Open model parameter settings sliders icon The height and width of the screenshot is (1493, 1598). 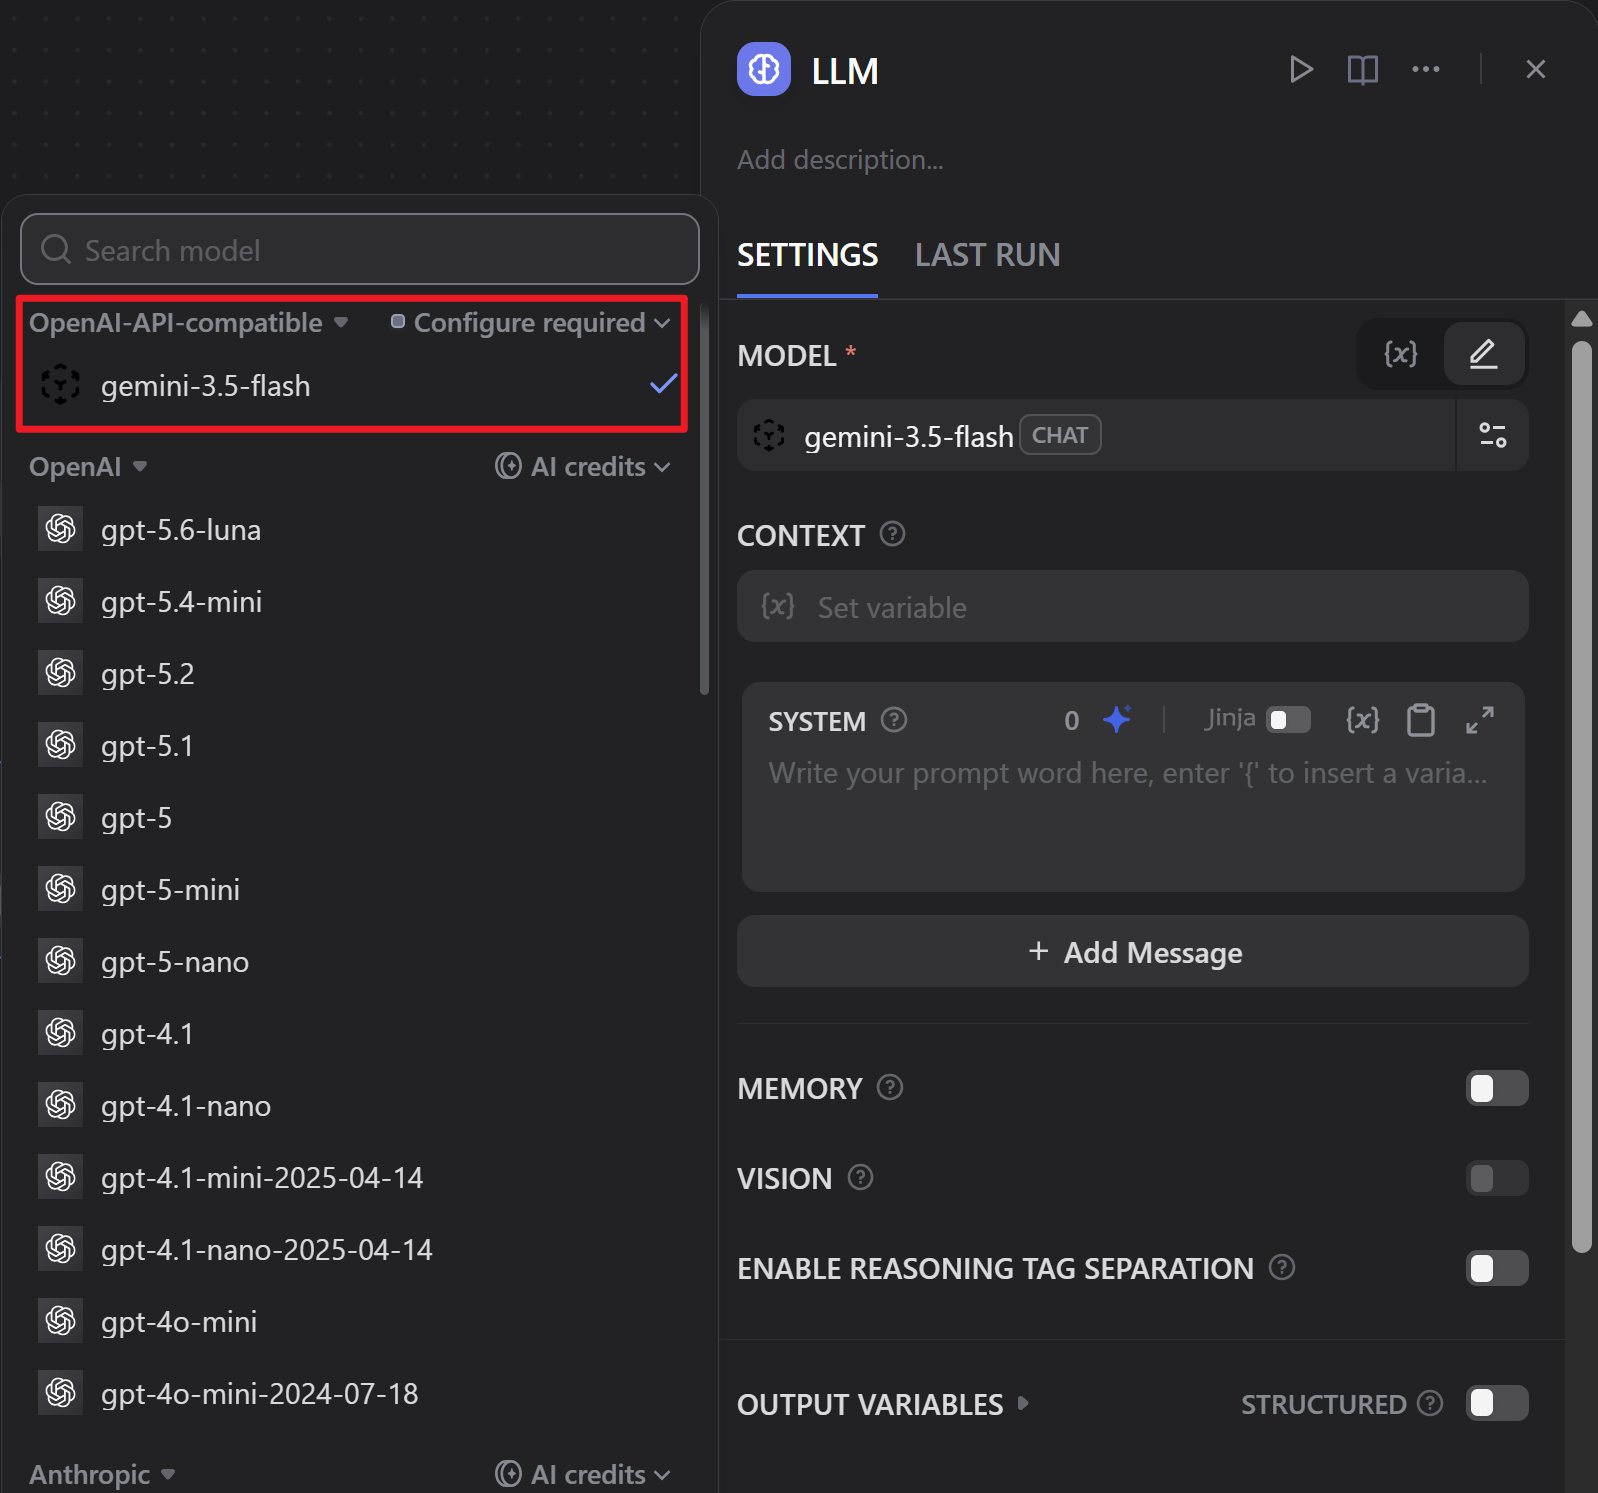point(1492,435)
